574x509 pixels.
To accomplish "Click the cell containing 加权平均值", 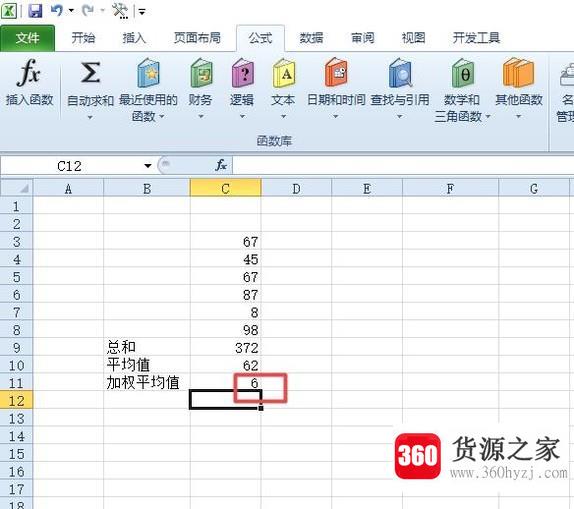I will coord(147,383).
